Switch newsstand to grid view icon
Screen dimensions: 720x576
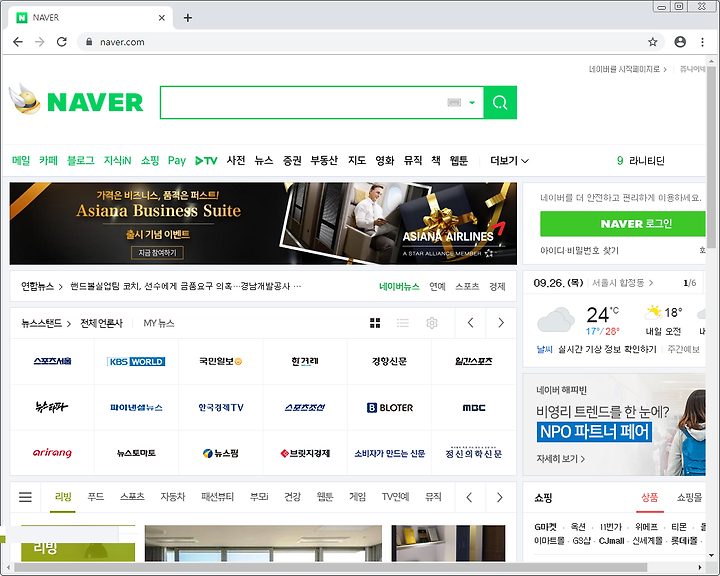pos(375,323)
